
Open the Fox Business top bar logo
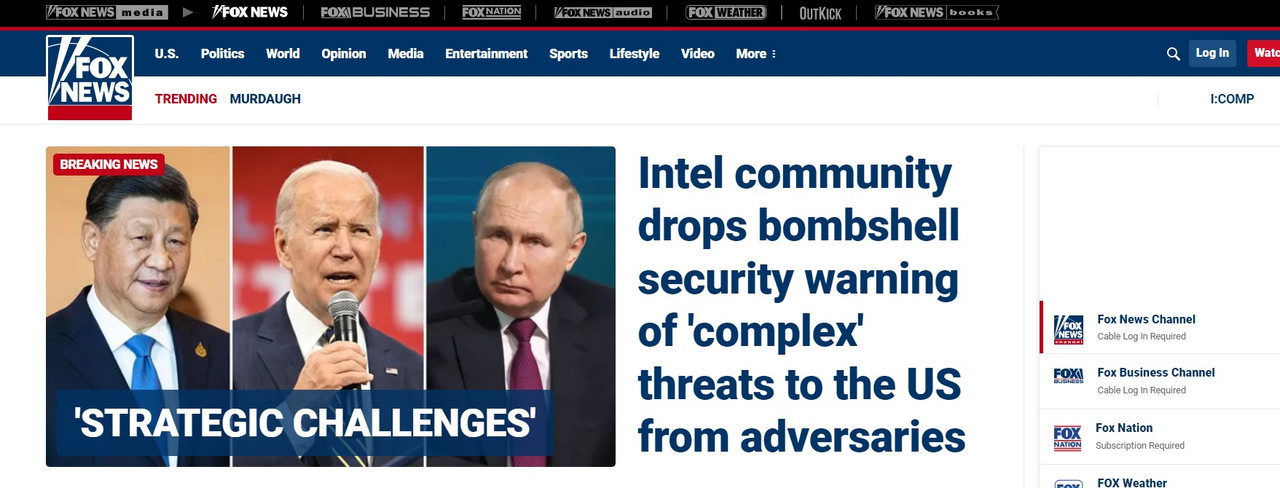[375, 13]
